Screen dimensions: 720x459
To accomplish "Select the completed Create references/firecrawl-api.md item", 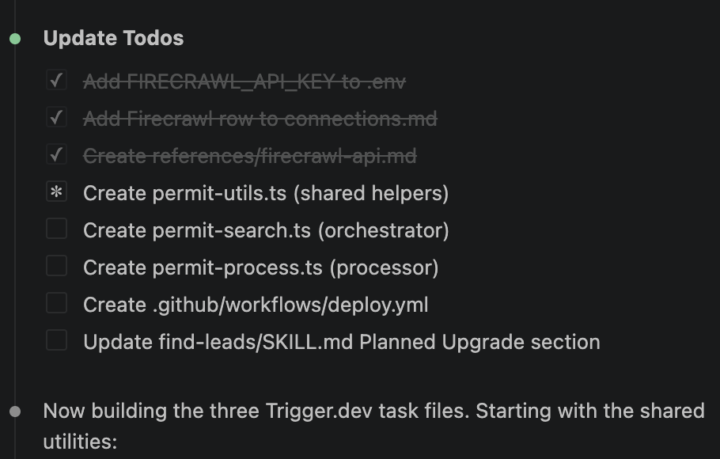I will [250, 157].
